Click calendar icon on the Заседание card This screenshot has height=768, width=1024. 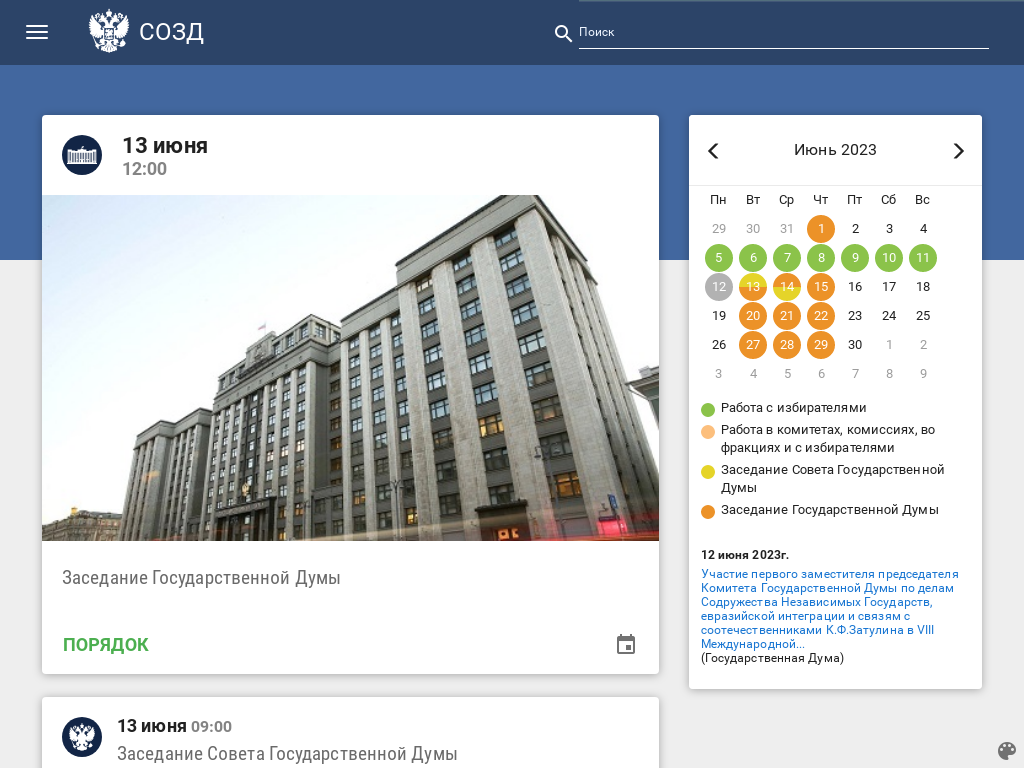tap(626, 644)
